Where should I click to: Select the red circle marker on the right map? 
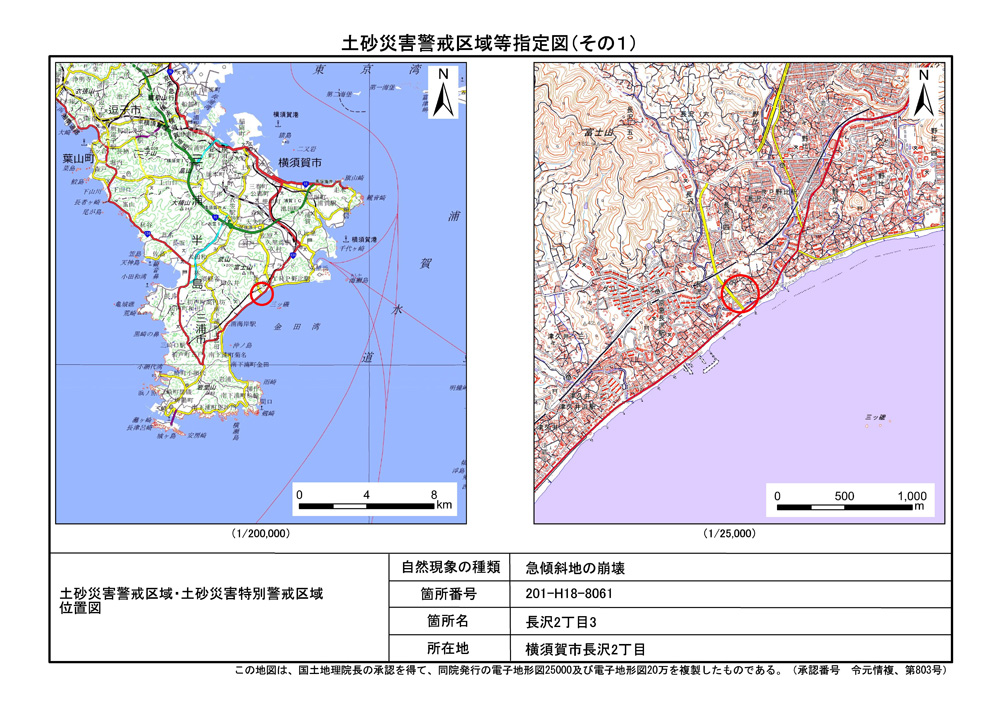740,293
